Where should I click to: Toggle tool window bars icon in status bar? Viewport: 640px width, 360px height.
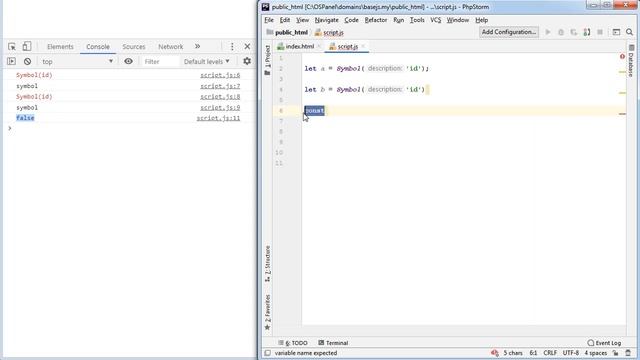[267, 353]
